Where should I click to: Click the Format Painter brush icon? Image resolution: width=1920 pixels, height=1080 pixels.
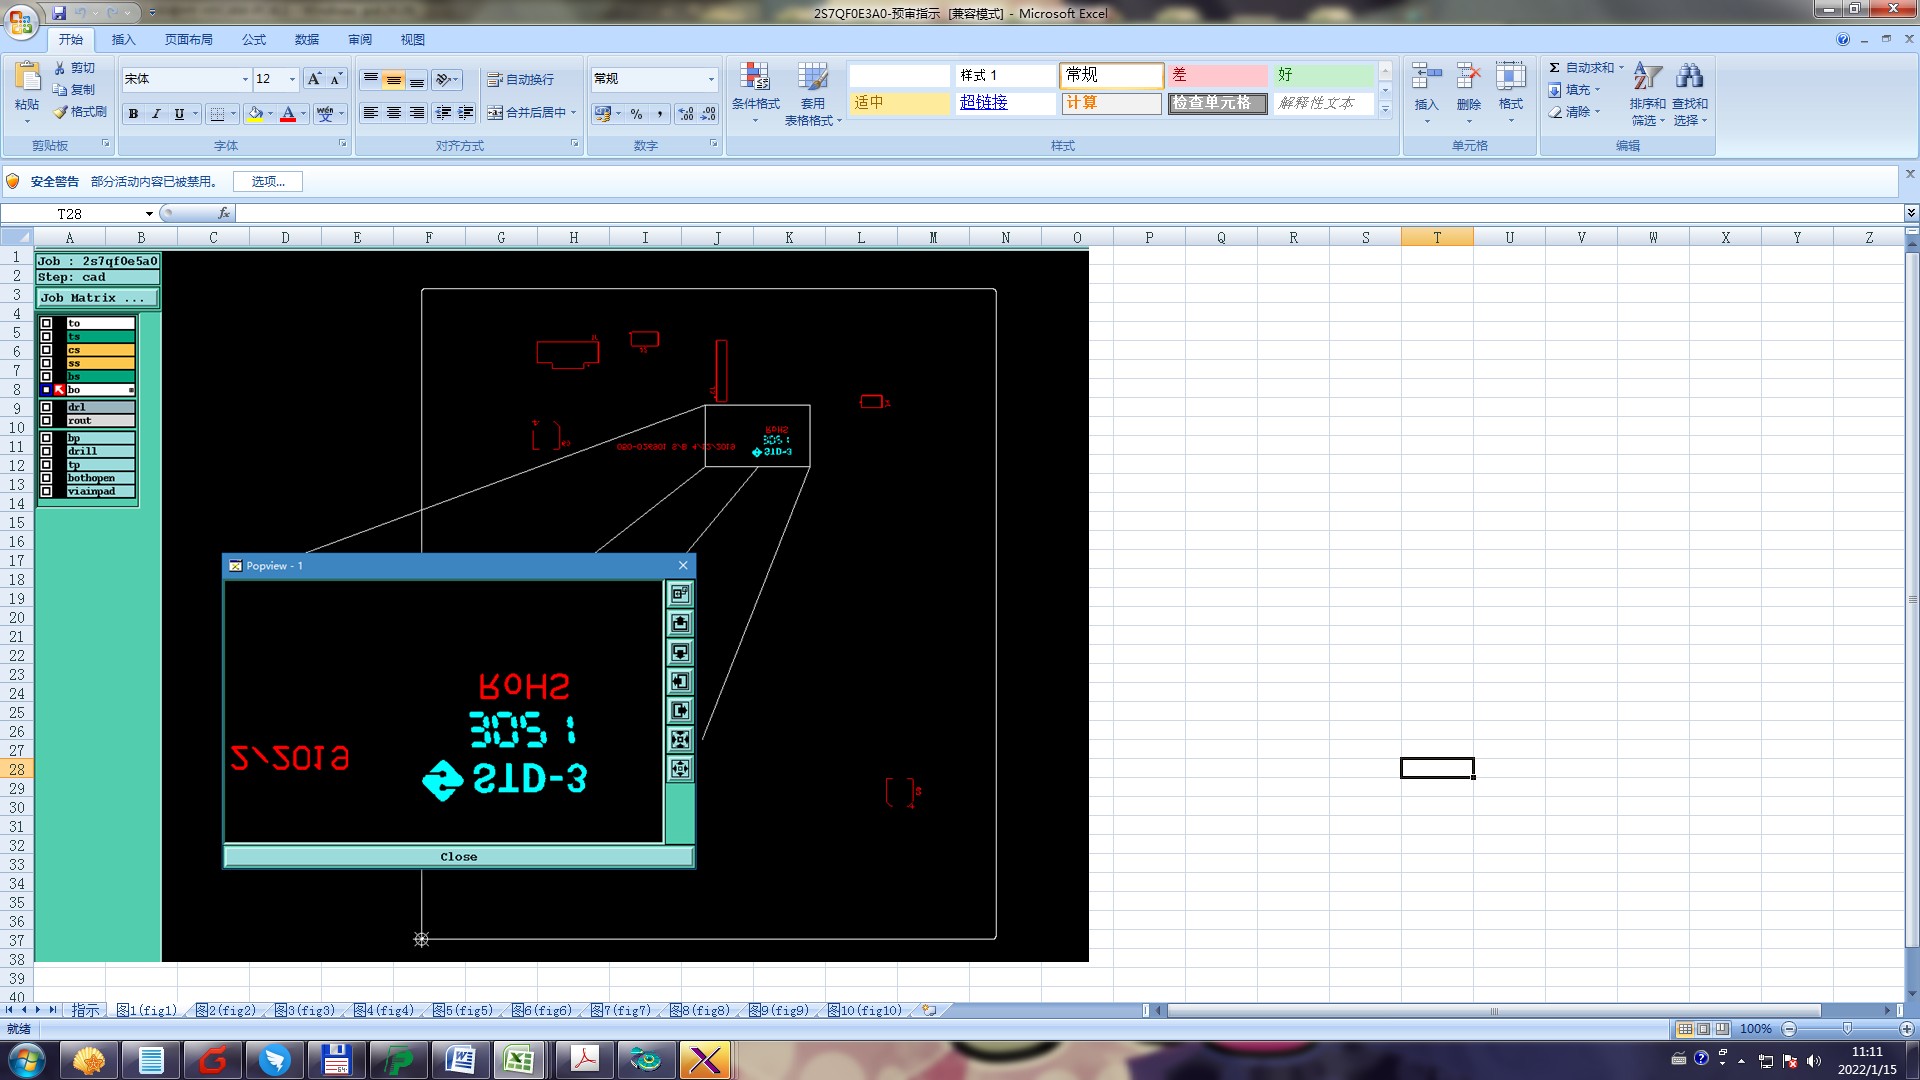(x=61, y=112)
